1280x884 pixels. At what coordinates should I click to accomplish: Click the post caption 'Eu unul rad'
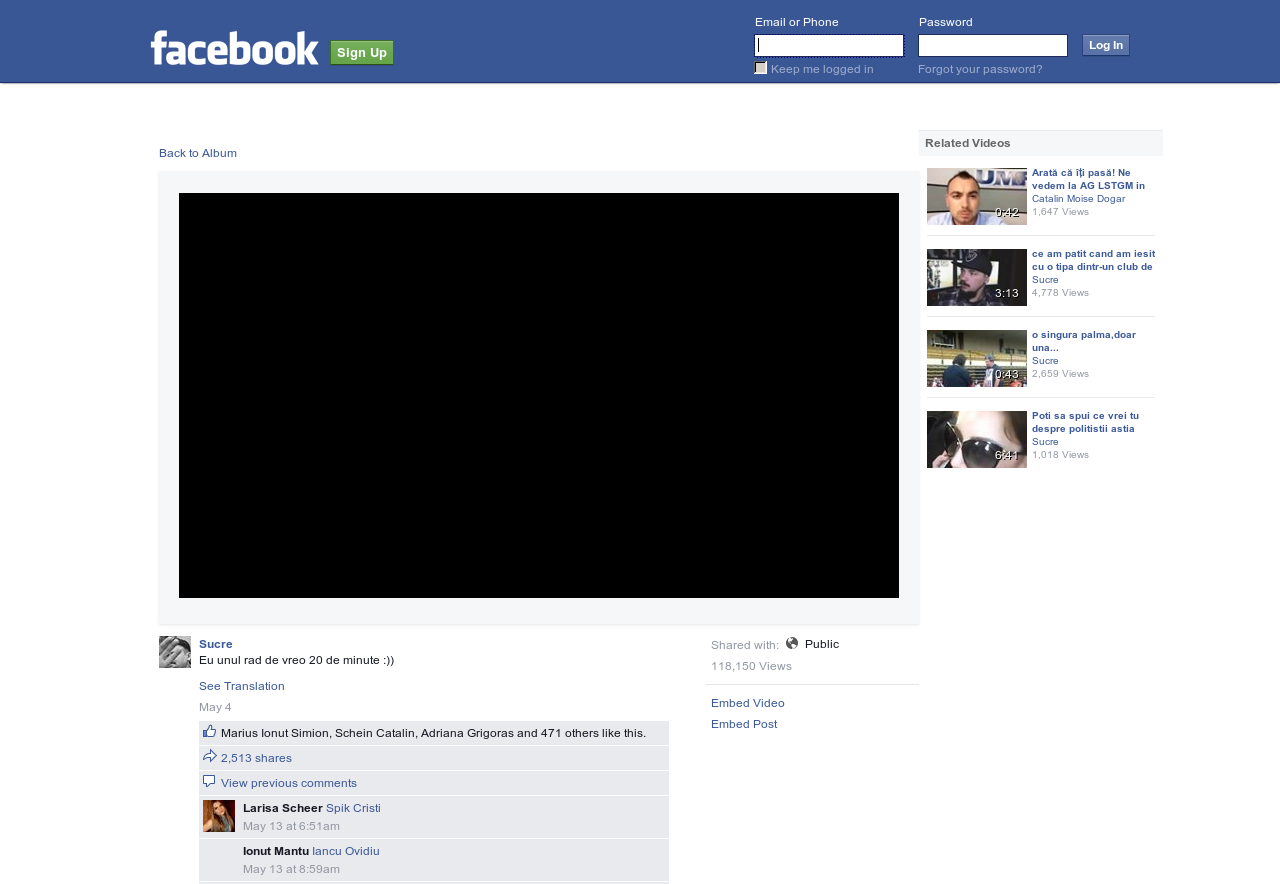pos(296,660)
